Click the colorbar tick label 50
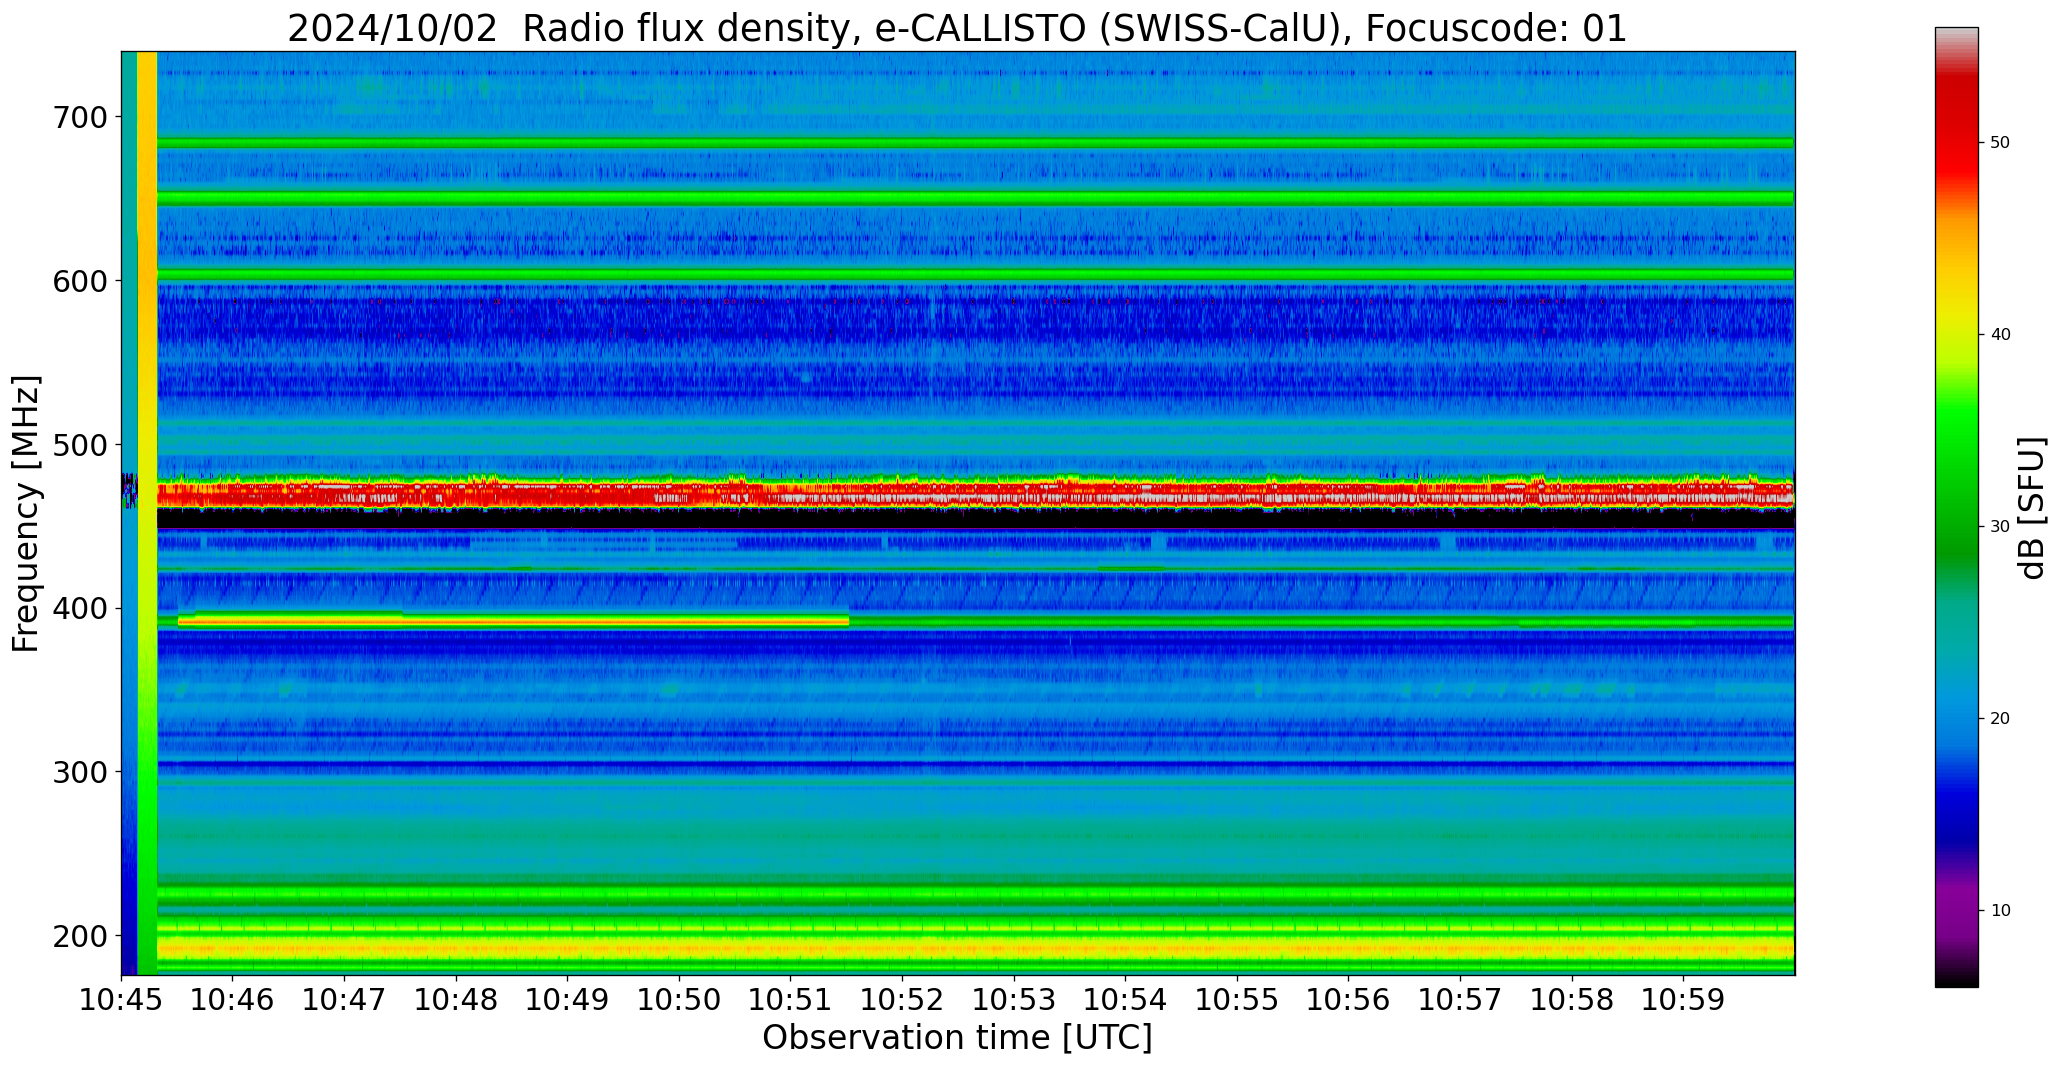The width and height of the screenshot is (2062, 1067). 2000,143
